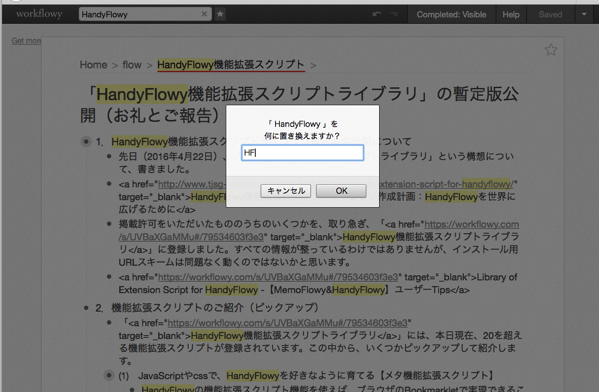The height and width of the screenshot is (392, 599).
Task: Open the top-right dropdown arrow menu
Action: [x=584, y=15]
